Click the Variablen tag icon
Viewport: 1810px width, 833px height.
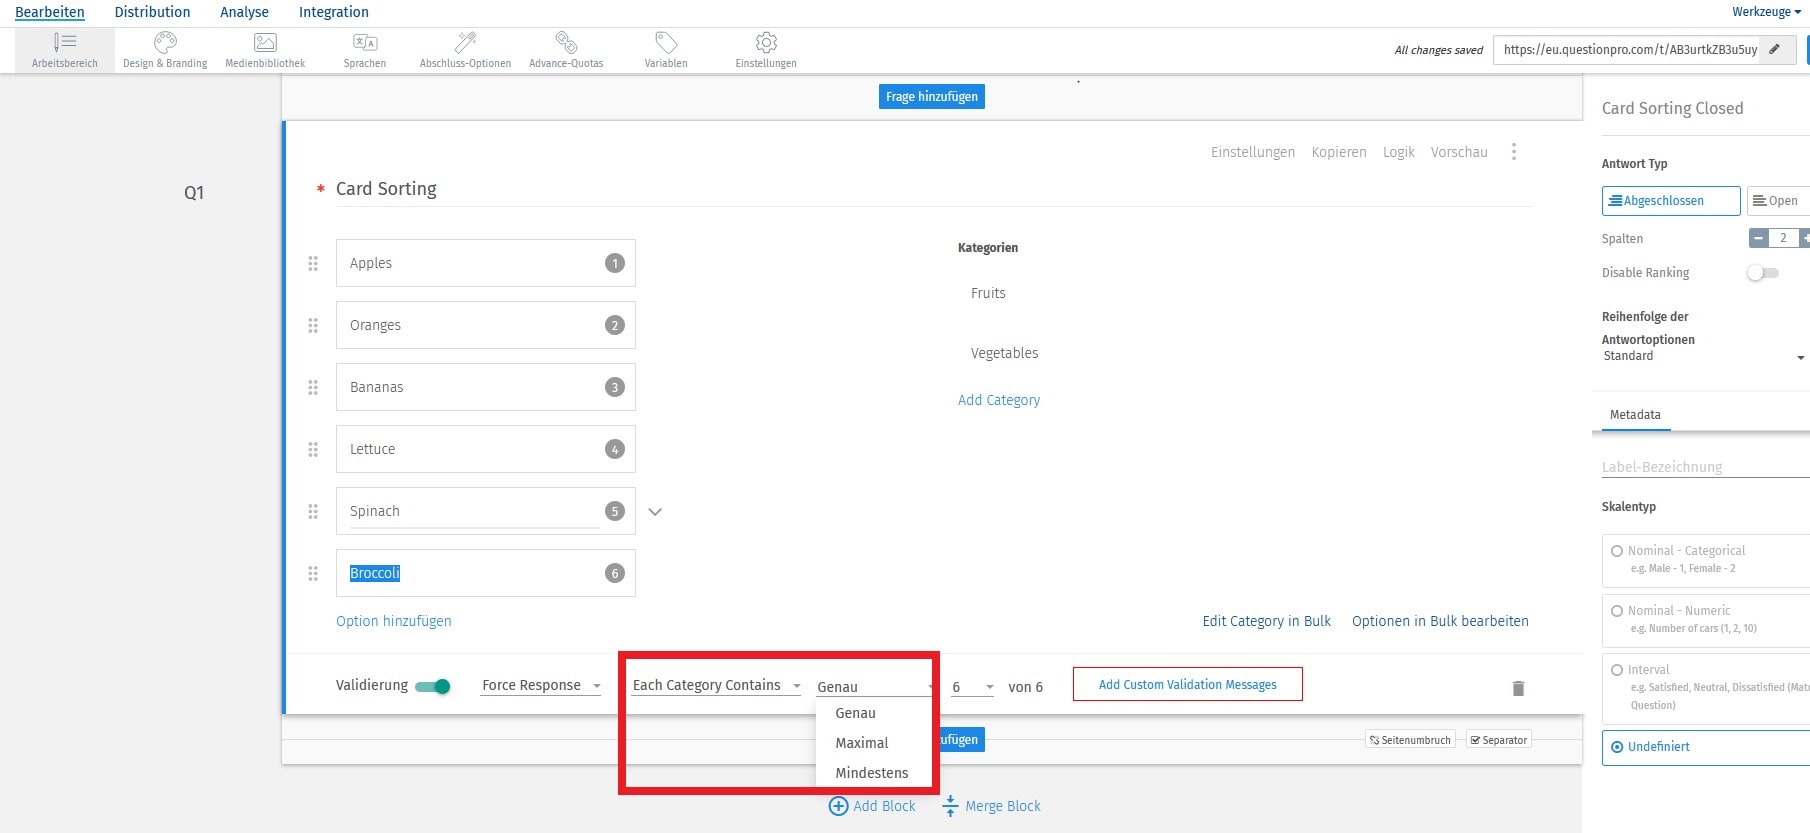click(666, 43)
